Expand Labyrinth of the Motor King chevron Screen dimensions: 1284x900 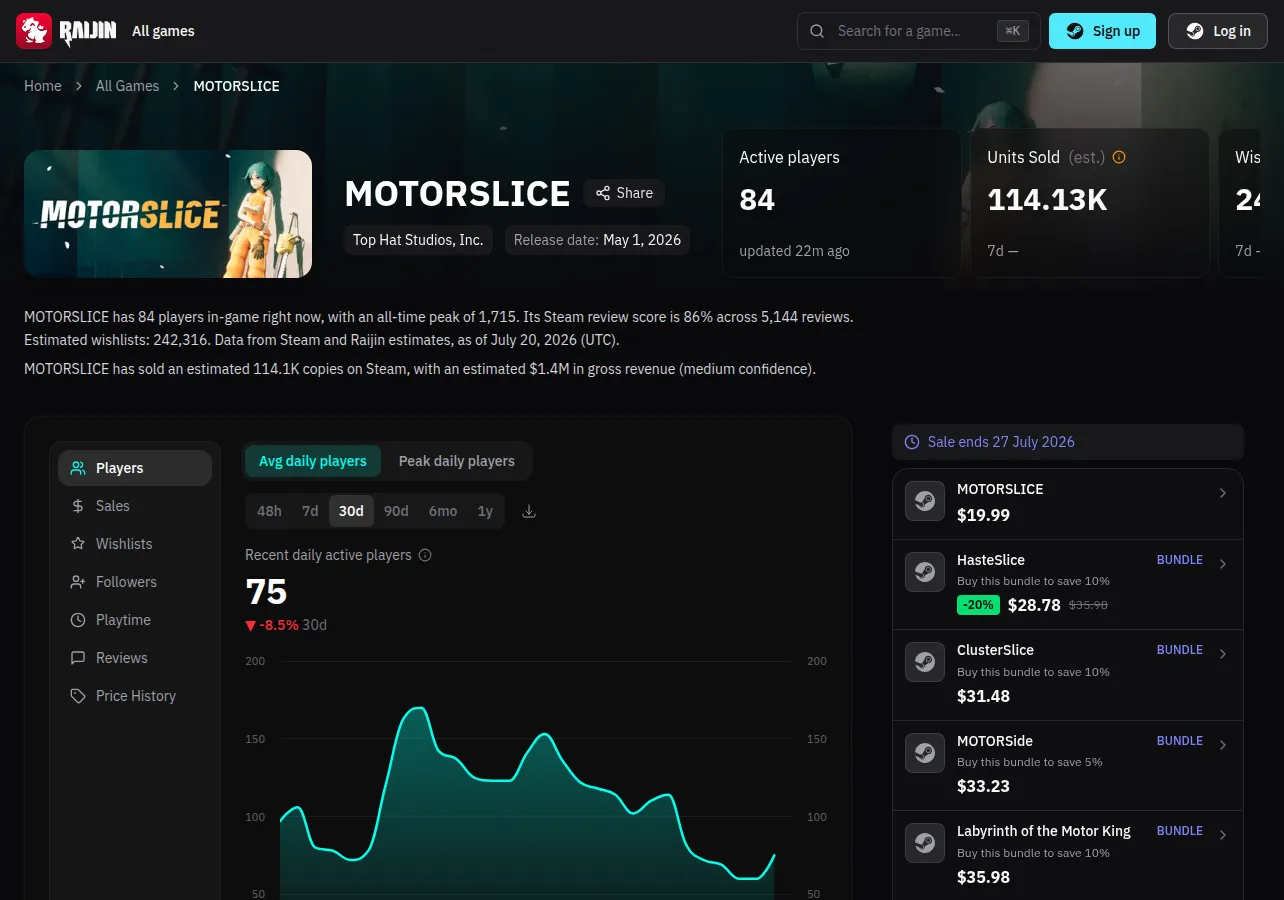pyautogui.click(x=1223, y=835)
